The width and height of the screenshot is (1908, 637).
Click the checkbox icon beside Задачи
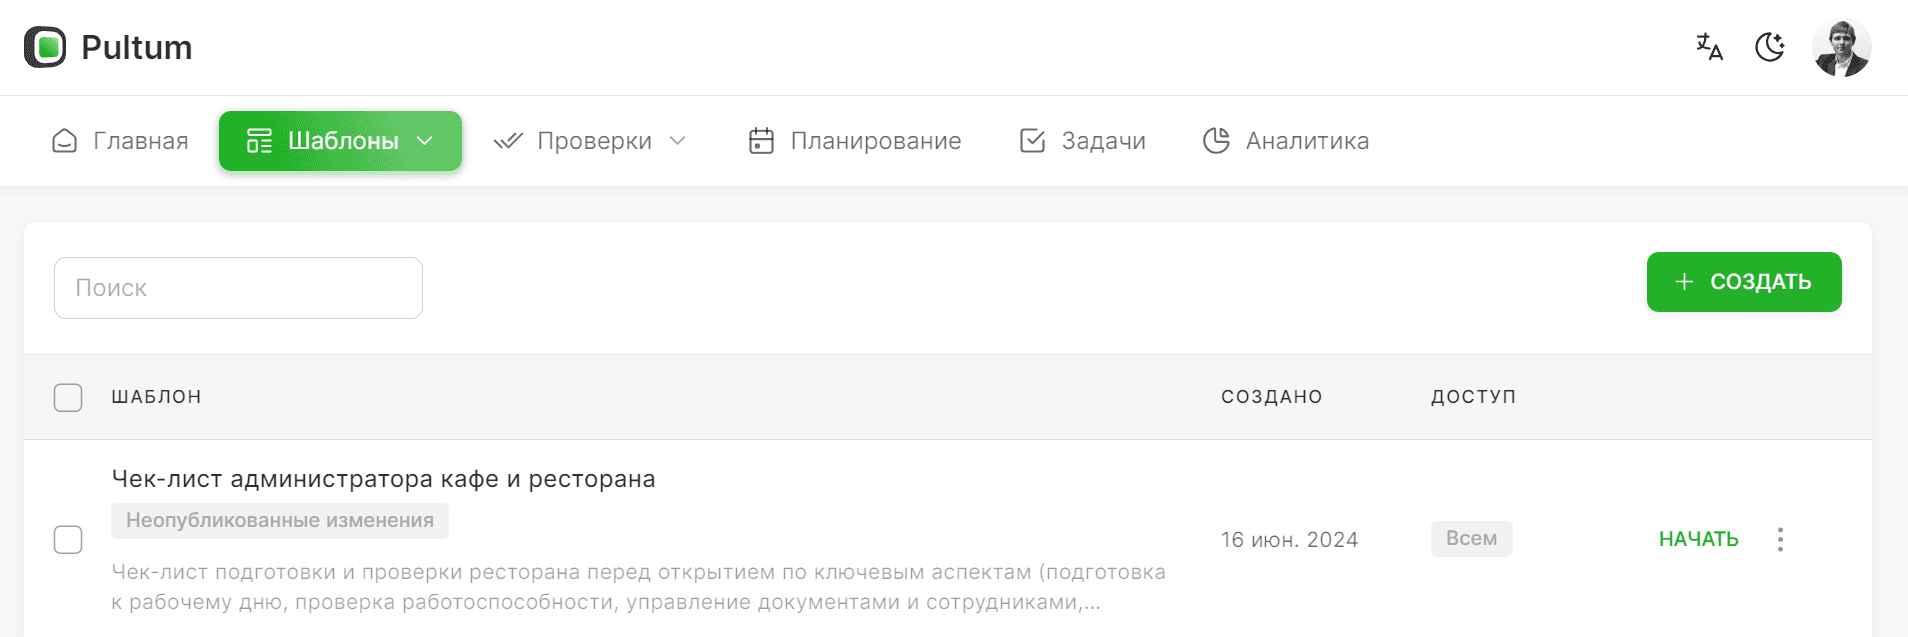(1032, 141)
